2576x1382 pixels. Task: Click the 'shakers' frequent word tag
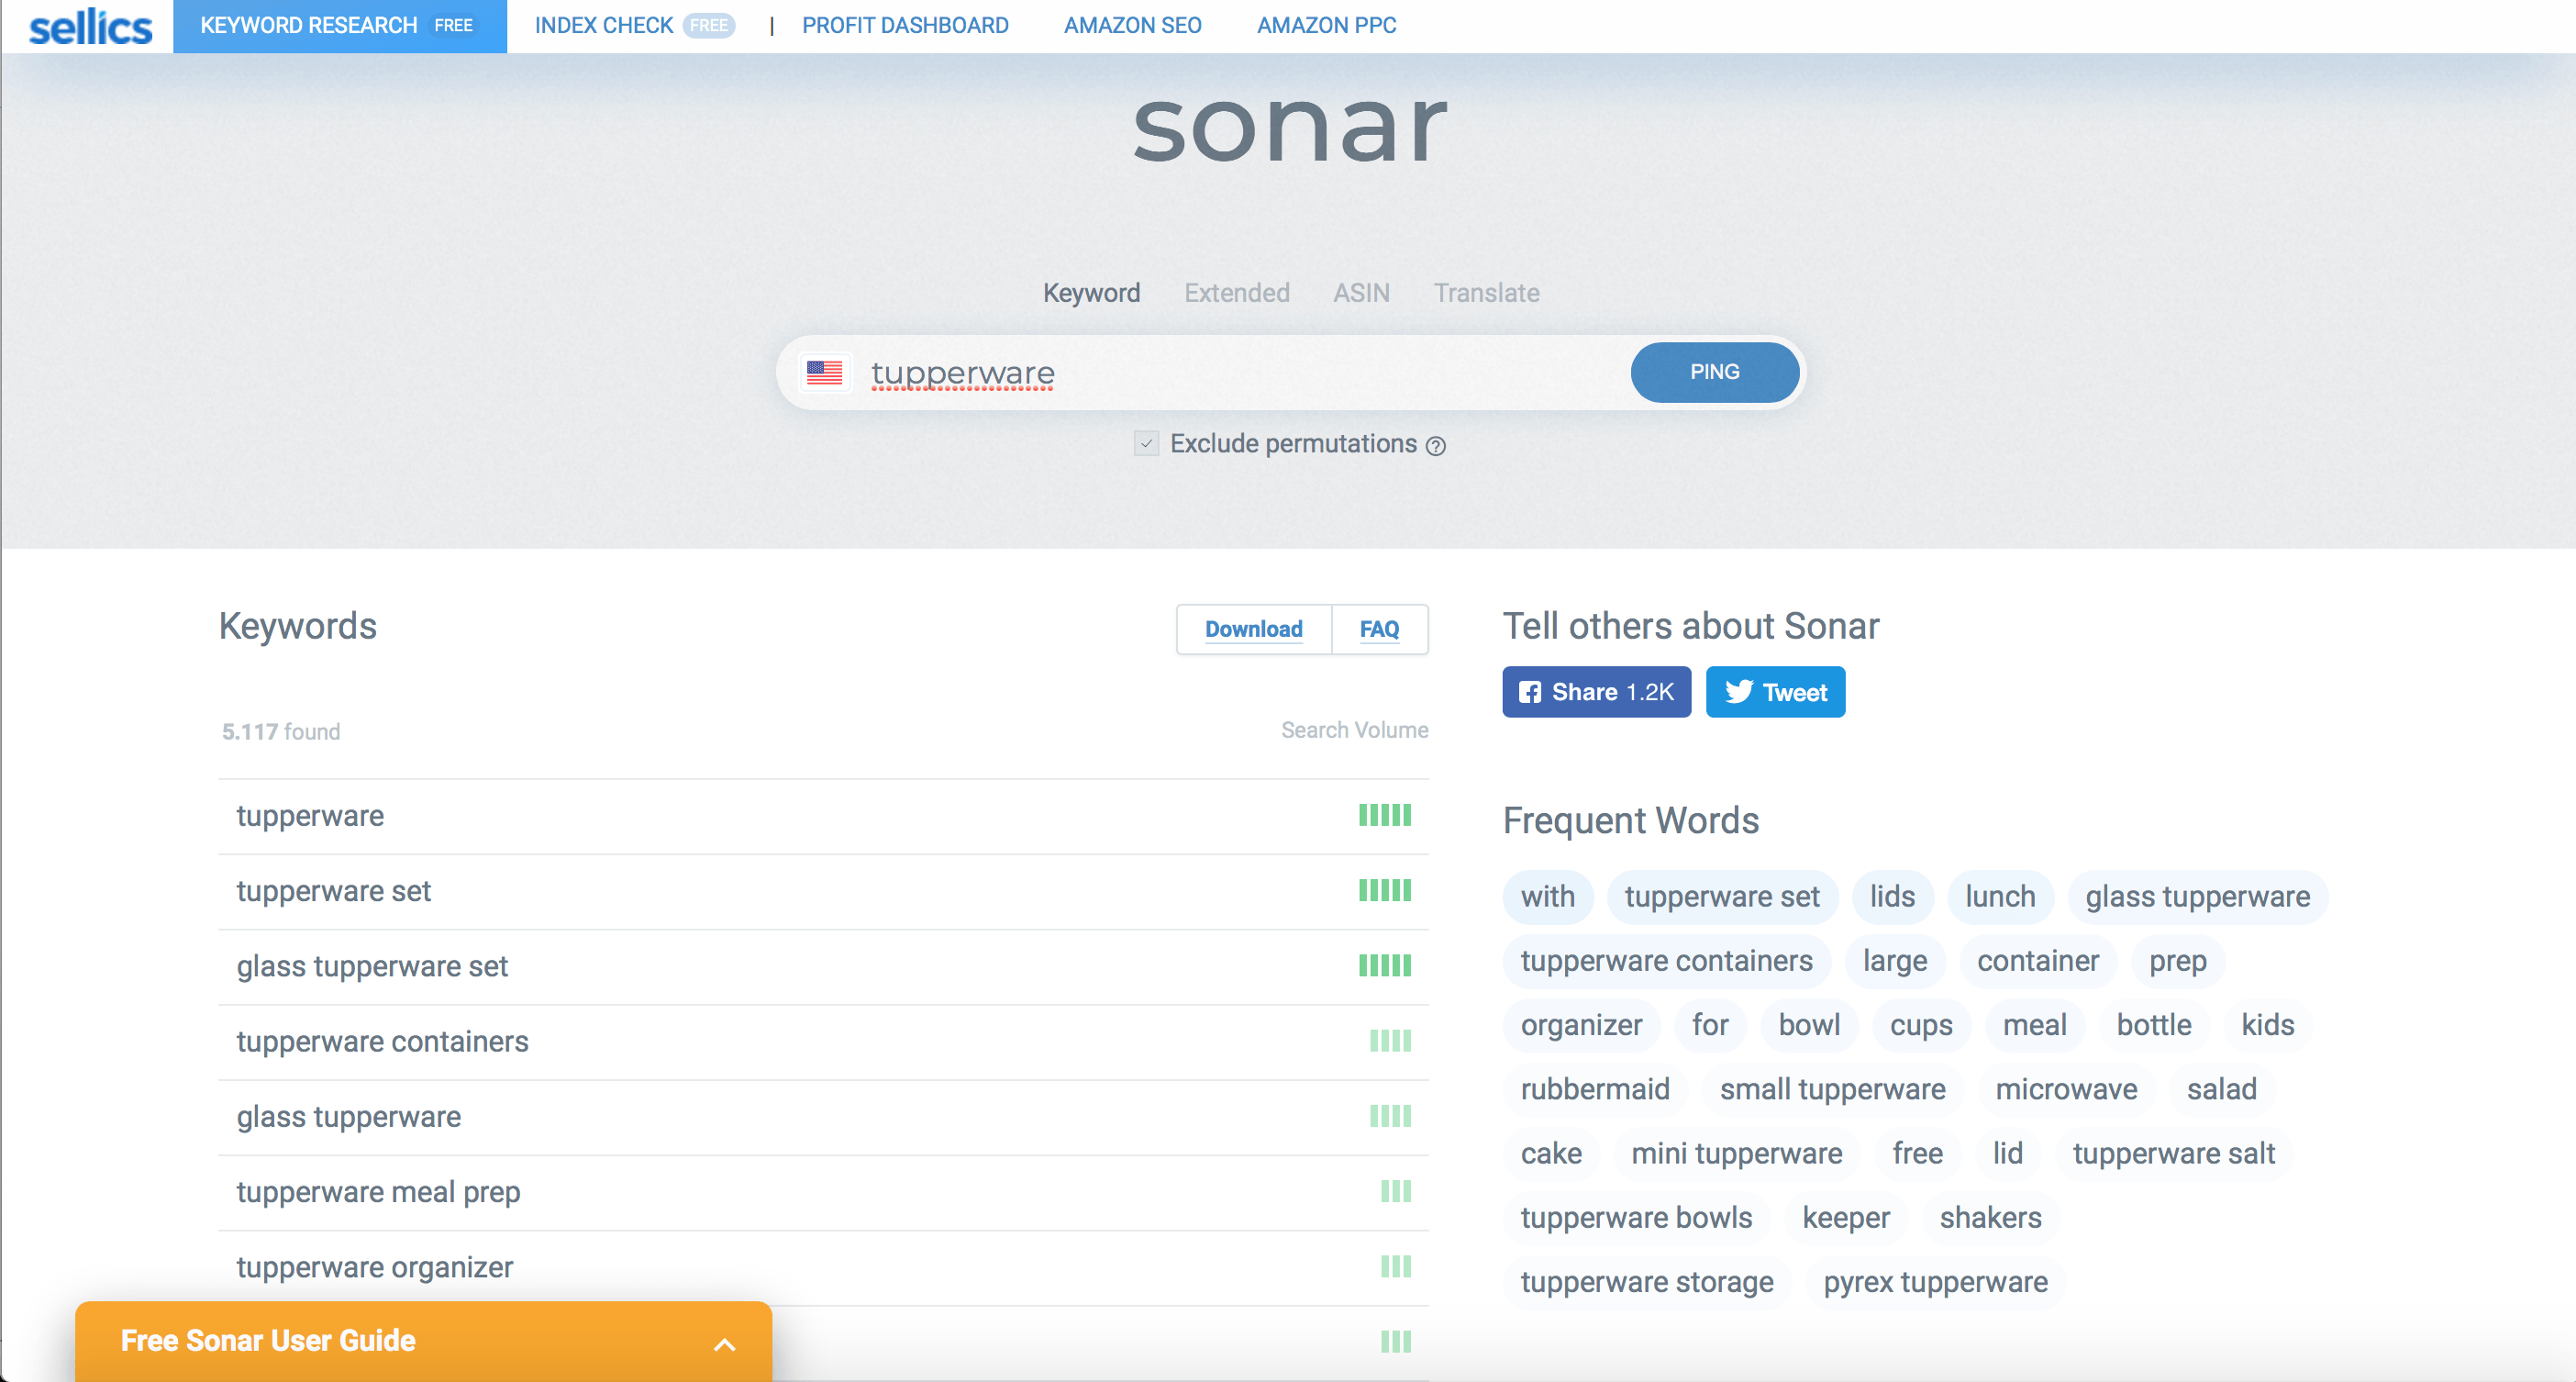pos(1990,1217)
